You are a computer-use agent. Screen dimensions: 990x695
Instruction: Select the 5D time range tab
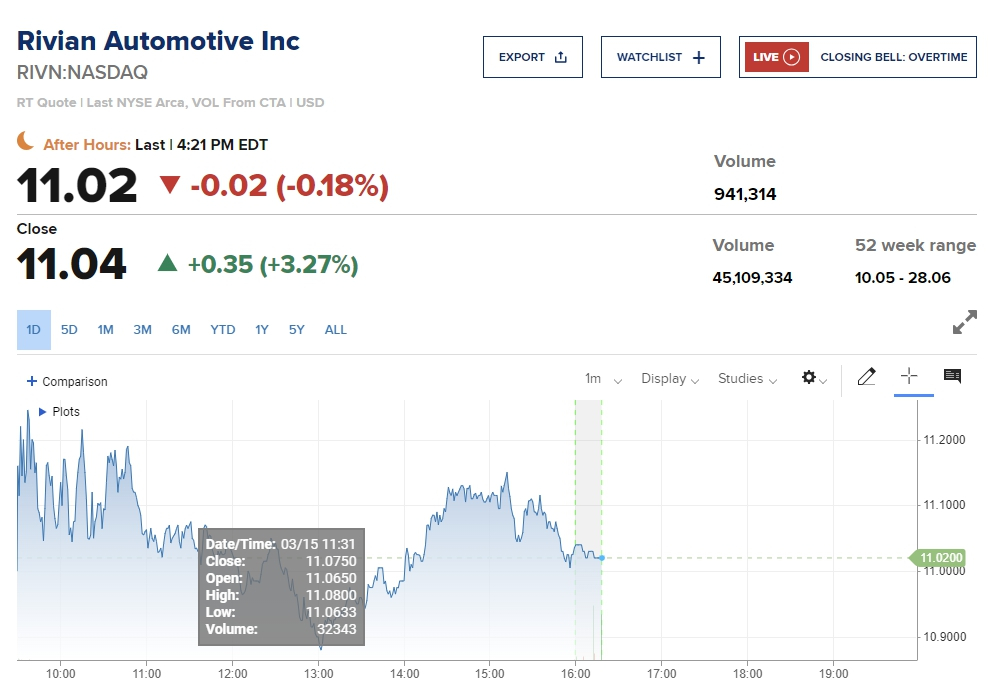69,330
